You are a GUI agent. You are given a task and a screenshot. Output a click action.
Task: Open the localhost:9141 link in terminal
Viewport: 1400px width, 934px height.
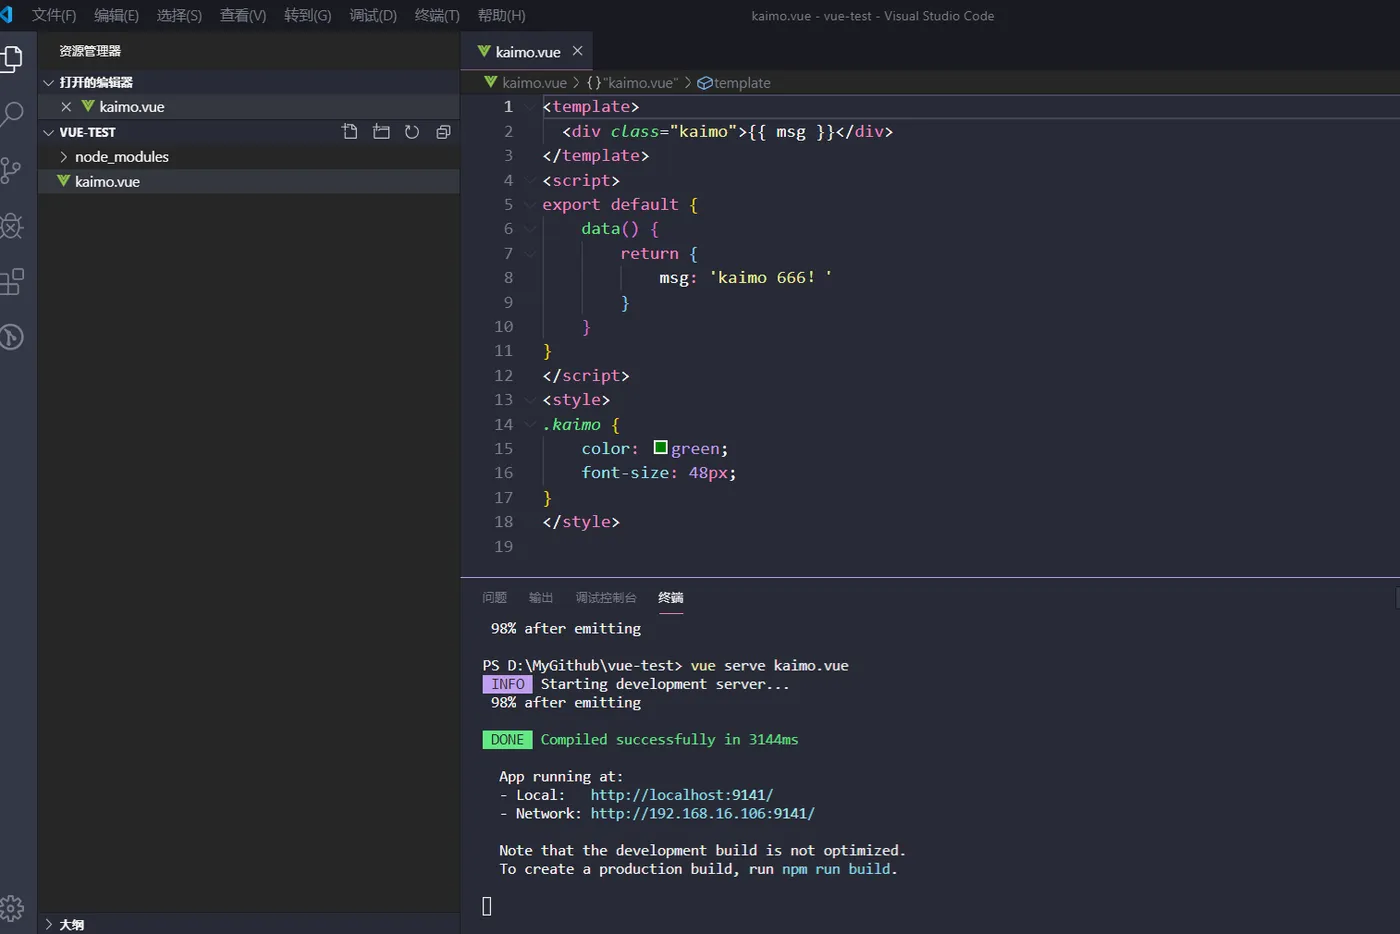(x=682, y=795)
